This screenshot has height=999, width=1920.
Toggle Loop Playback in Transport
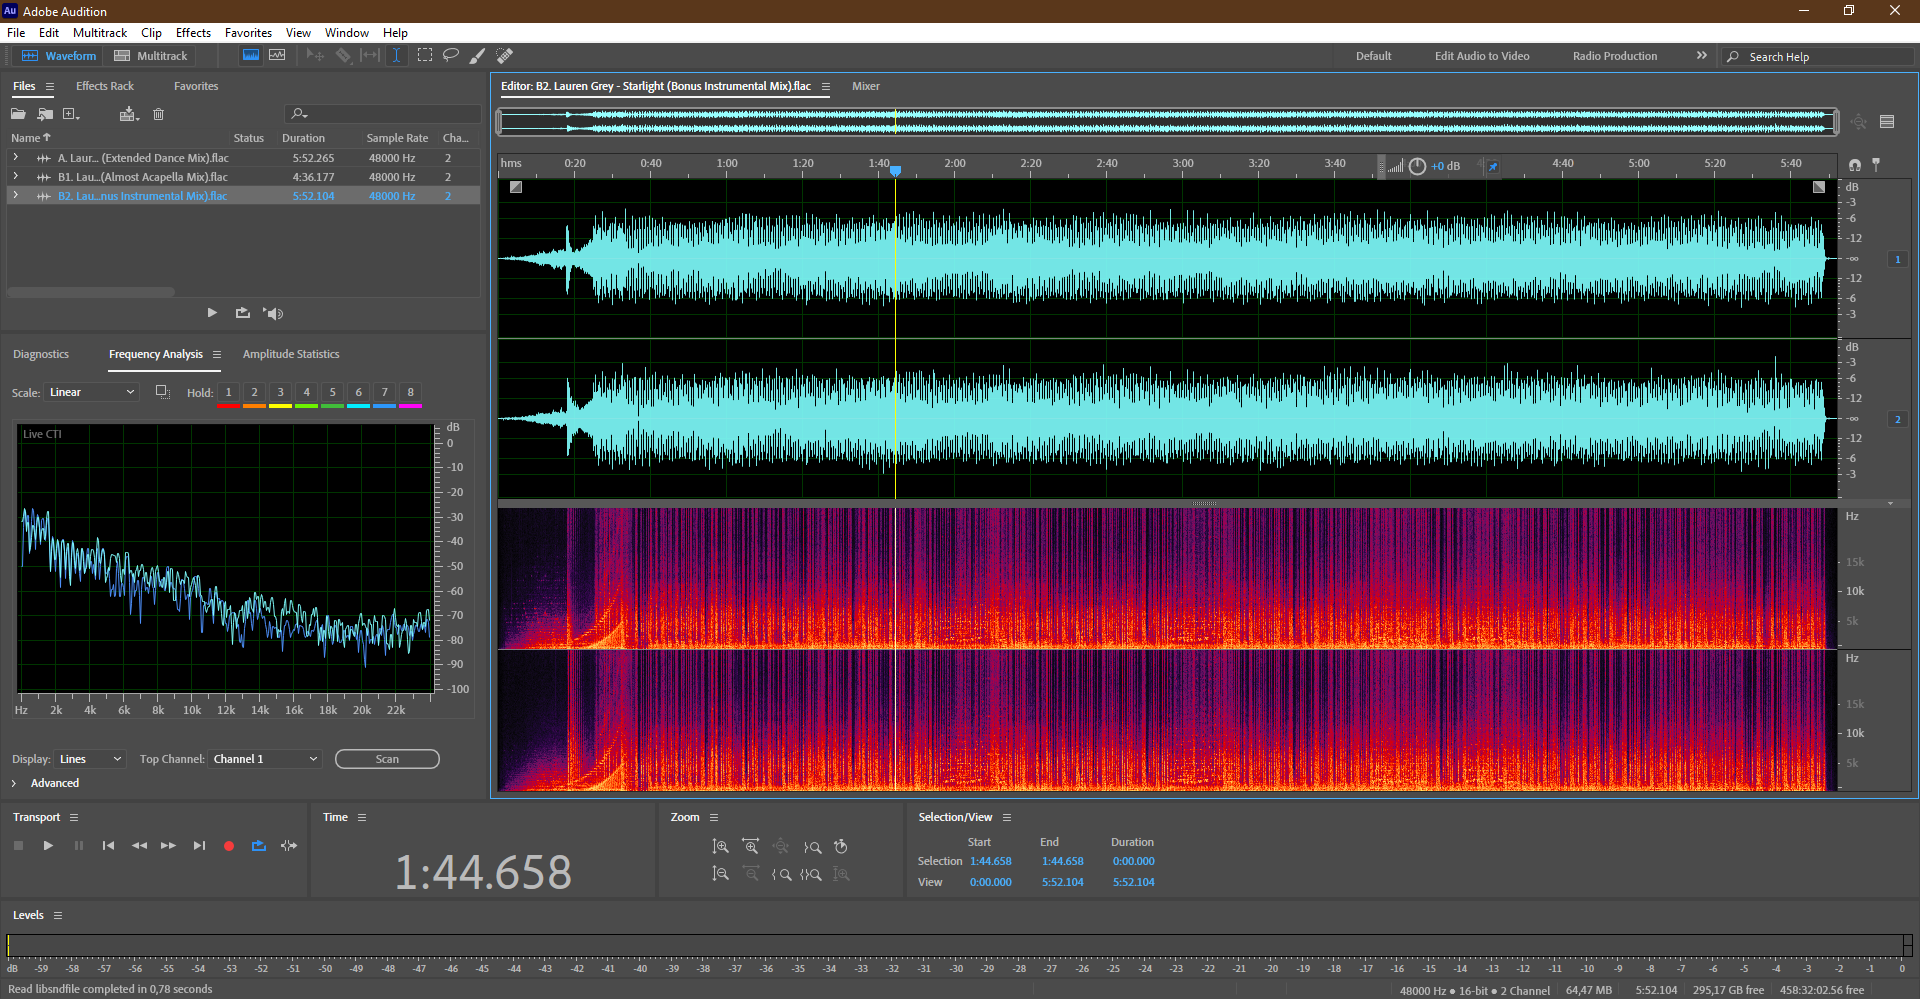click(x=259, y=846)
